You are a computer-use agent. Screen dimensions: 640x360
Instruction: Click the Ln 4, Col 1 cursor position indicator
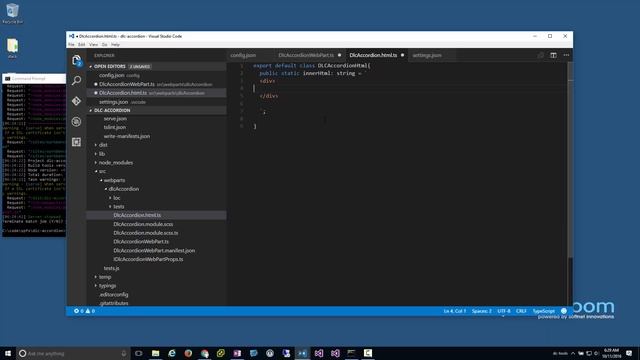tap(455, 311)
